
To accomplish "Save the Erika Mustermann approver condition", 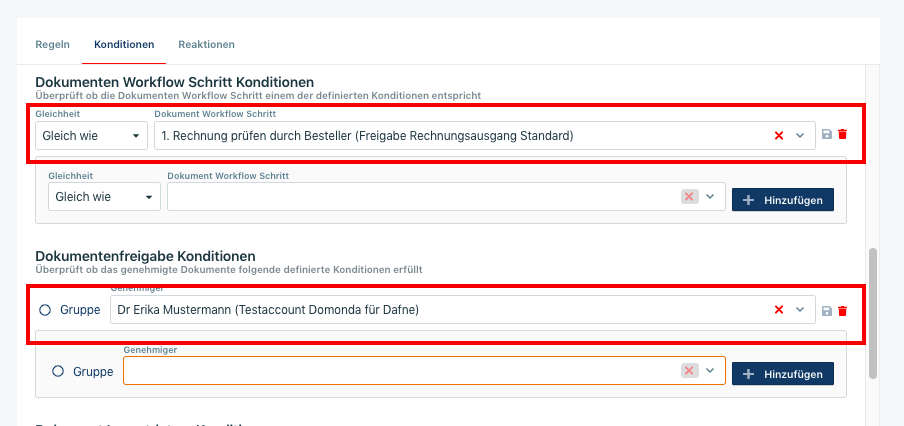I will 827,311.
